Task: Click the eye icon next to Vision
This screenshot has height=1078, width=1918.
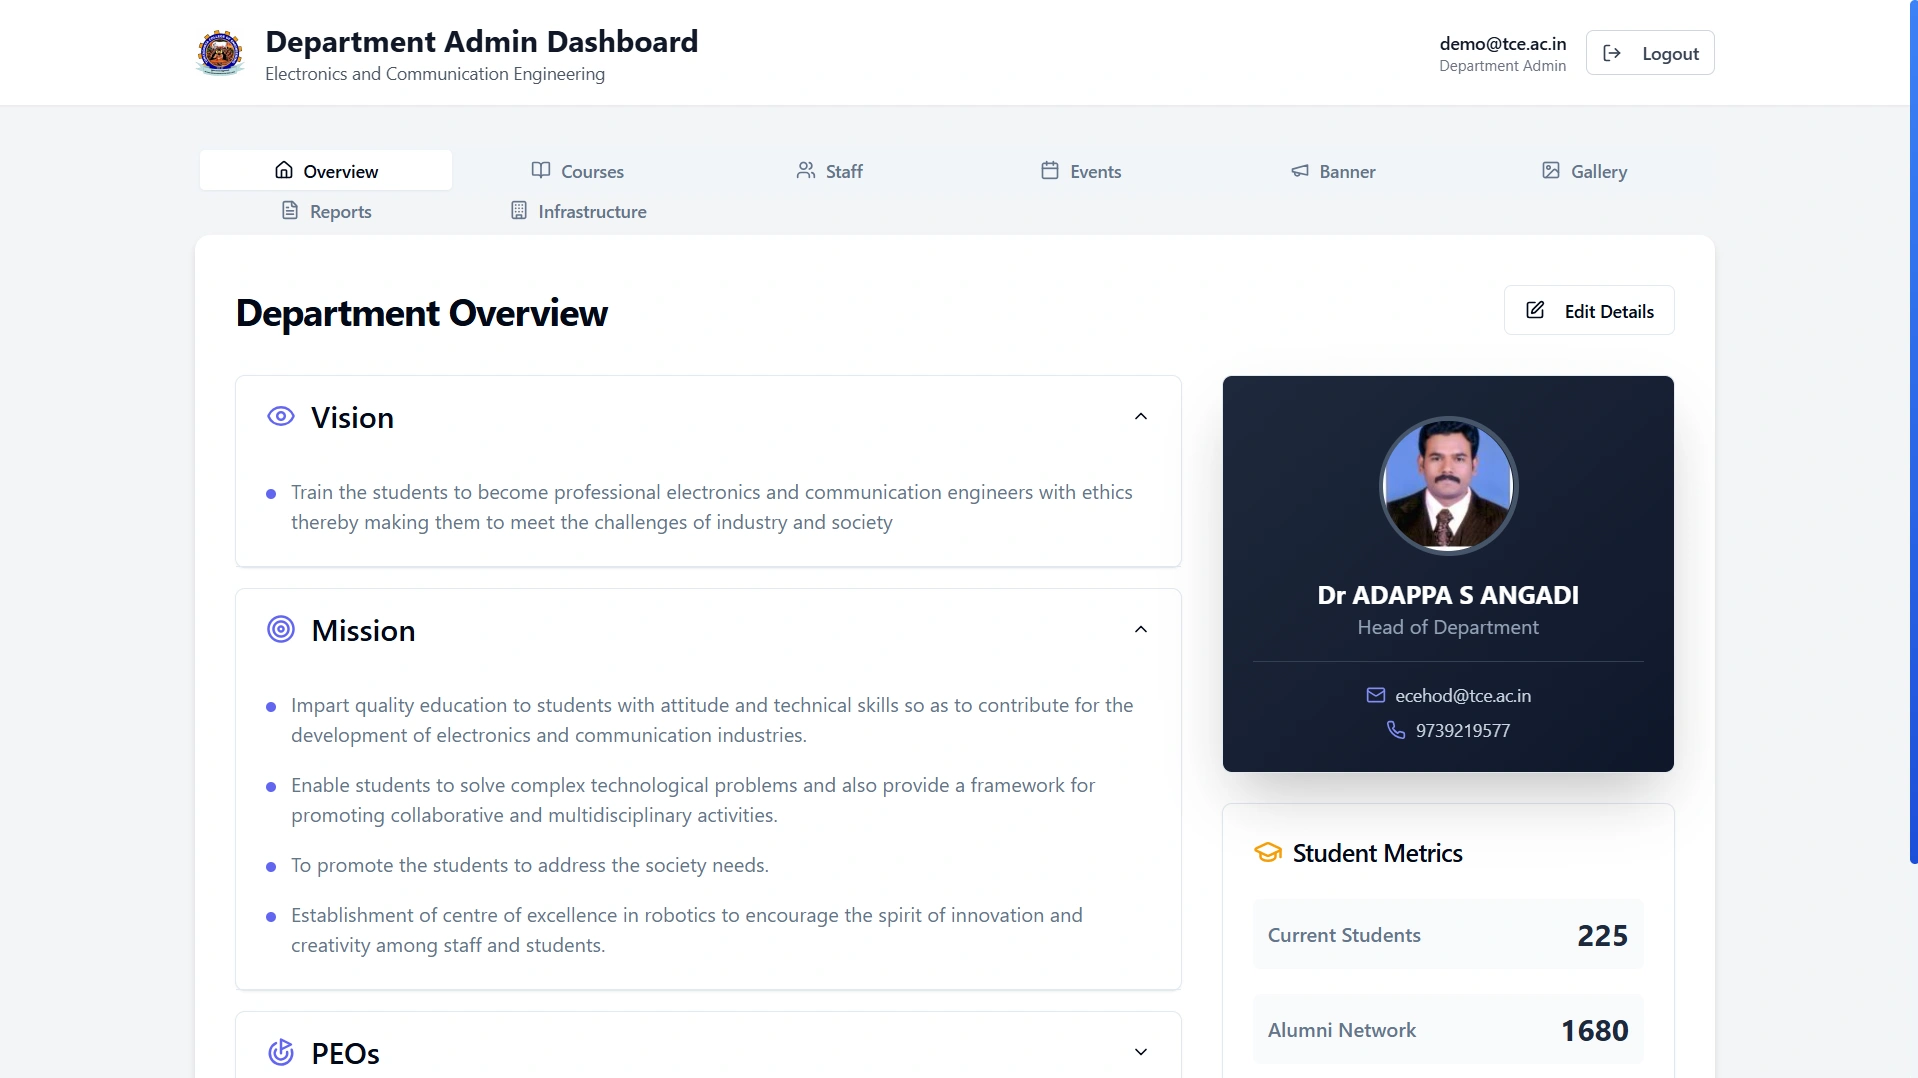Action: (281, 416)
